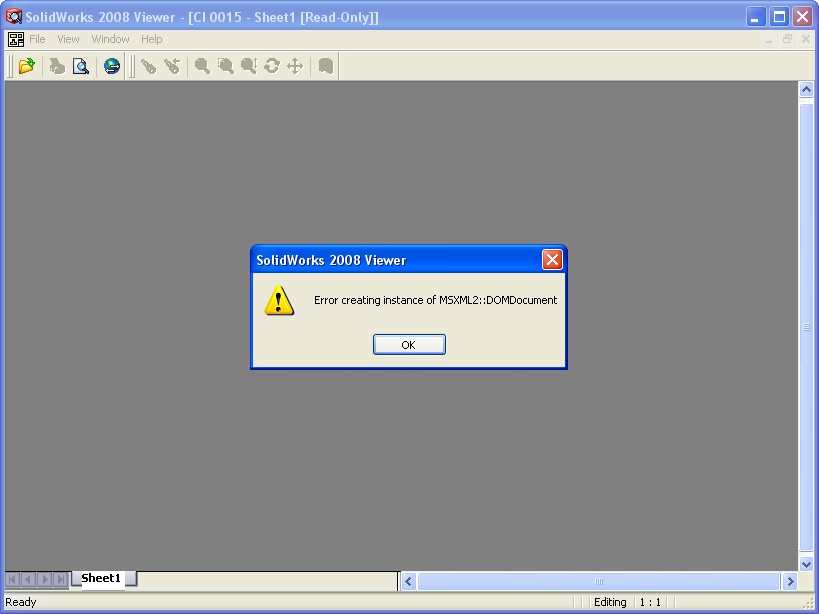Click the SolidWorks Viewer title bar app icon
Screen dimensions: 819x614
coord(14,17)
